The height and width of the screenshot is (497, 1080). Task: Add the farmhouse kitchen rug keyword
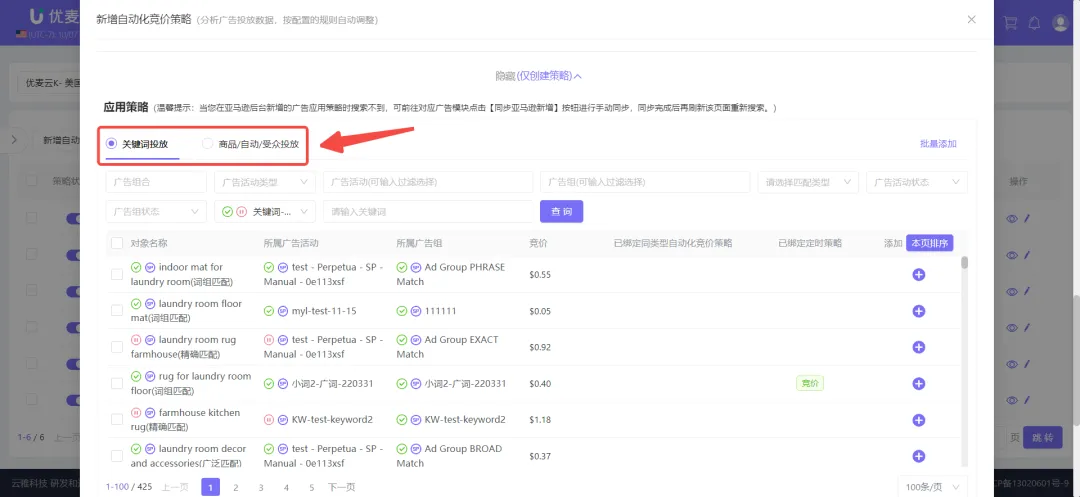coord(918,420)
